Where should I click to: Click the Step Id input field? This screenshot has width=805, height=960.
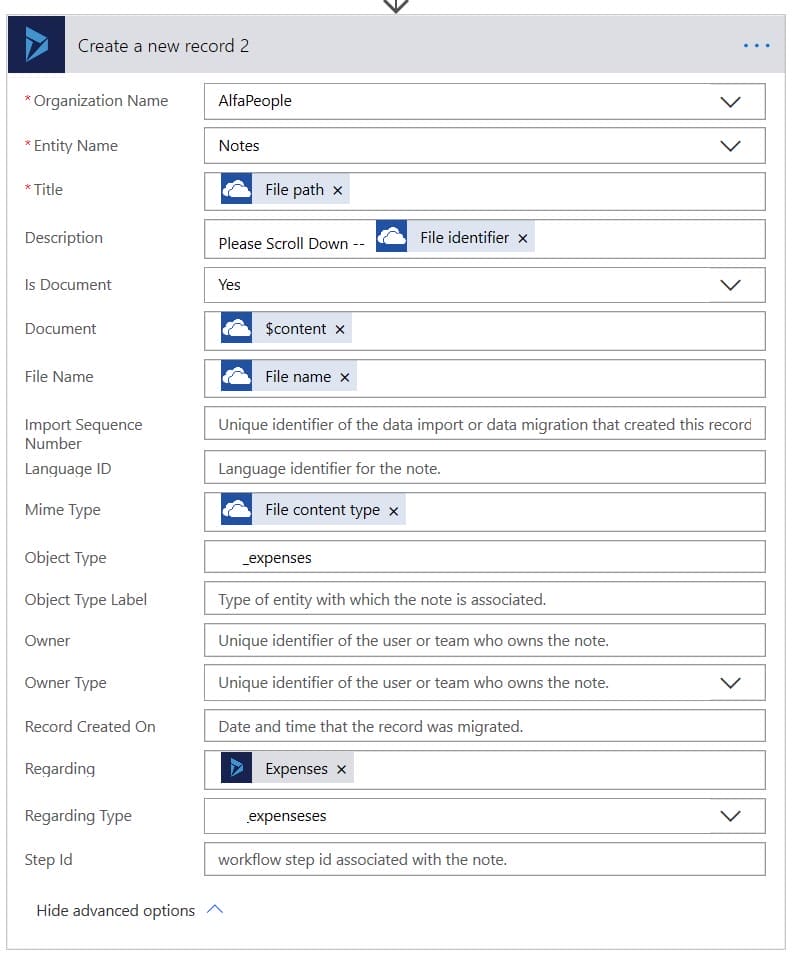[x=485, y=859]
